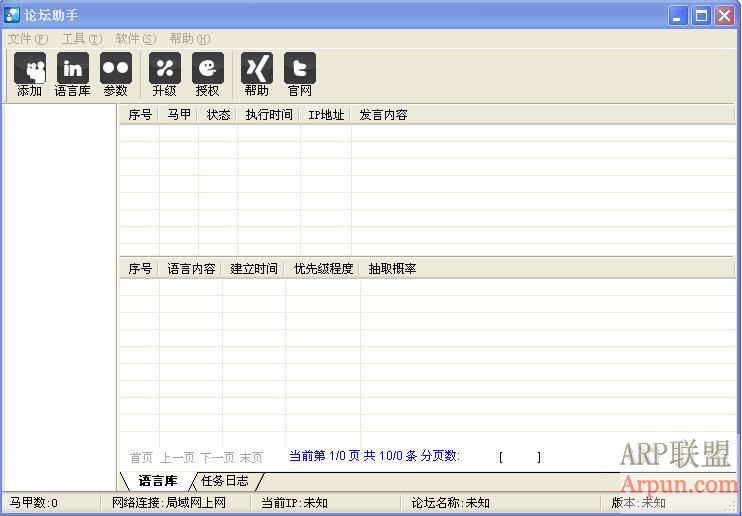
Task: Close the 论坛助手 window
Action: pos(724,16)
